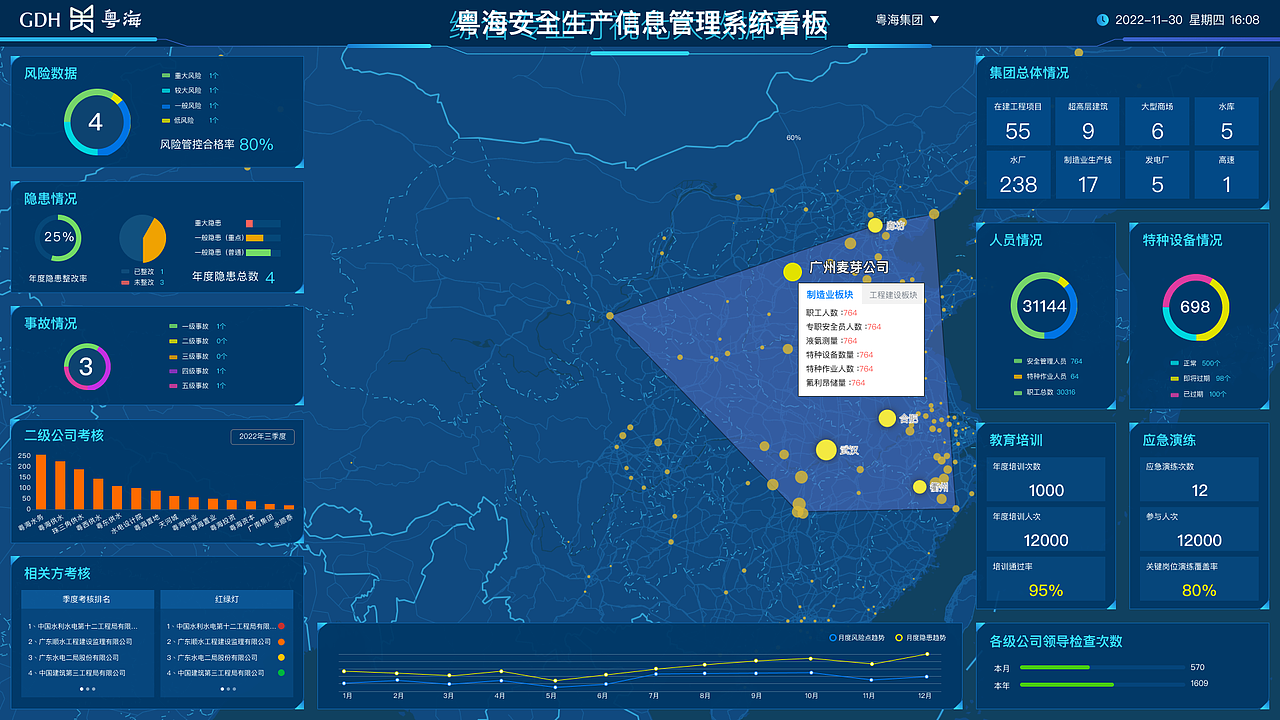Click the GDH 粤海 logo
Image resolution: width=1280 pixels, height=720 pixels.
point(81,19)
